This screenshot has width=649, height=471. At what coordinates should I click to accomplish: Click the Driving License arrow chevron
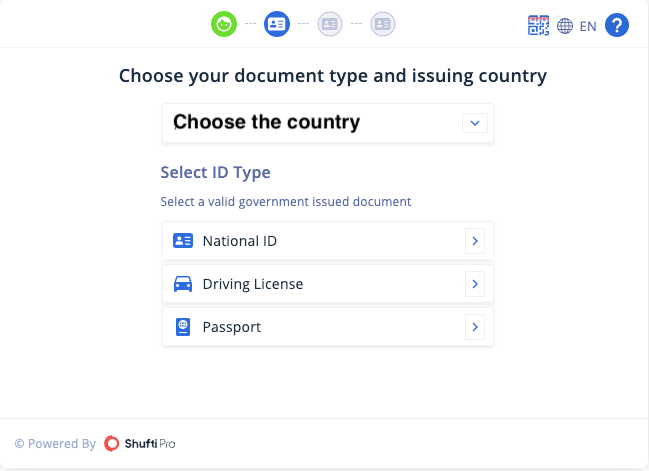(475, 284)
